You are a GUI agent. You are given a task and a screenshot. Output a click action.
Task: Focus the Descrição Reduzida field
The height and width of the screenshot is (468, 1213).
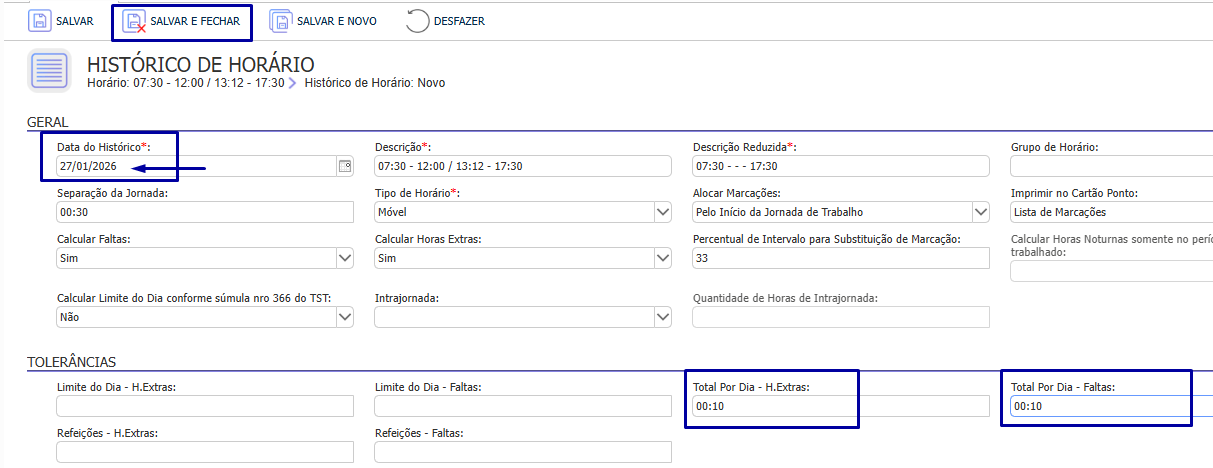(840, 166)
